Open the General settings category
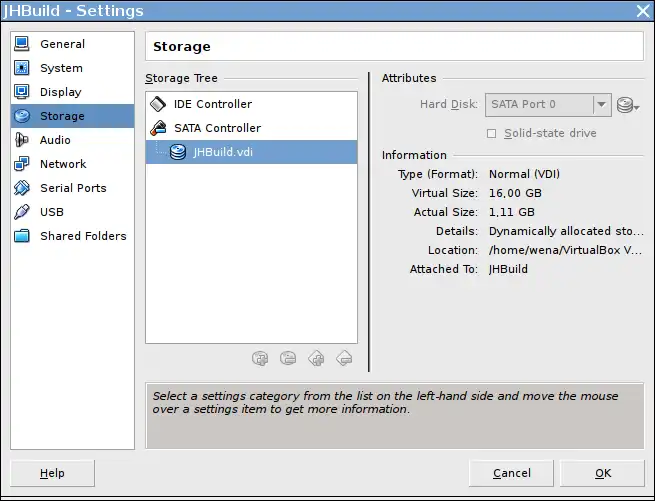Viewport: 655px width, 501px height. coord(72,44)
